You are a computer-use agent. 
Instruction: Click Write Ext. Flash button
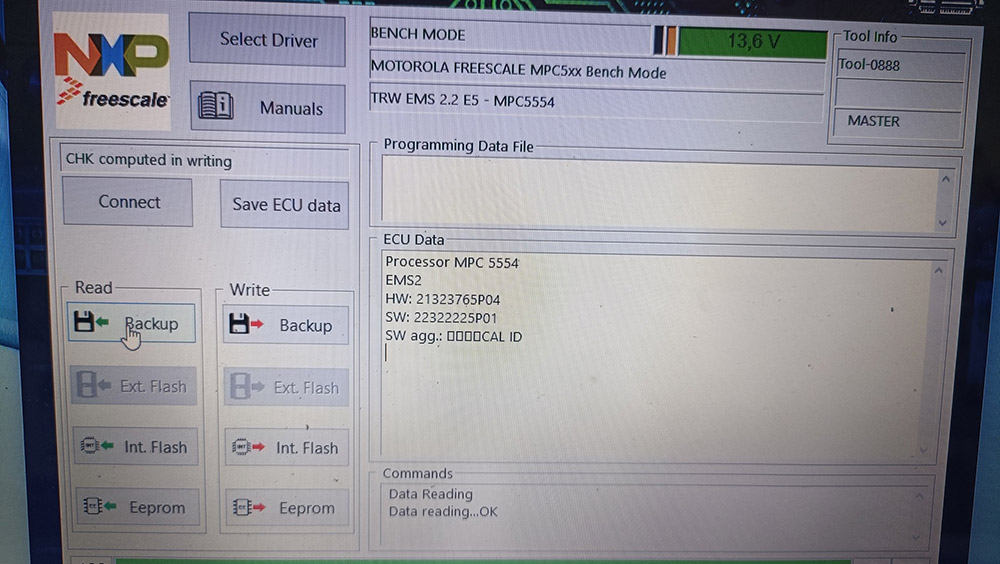tap(286, 387)
